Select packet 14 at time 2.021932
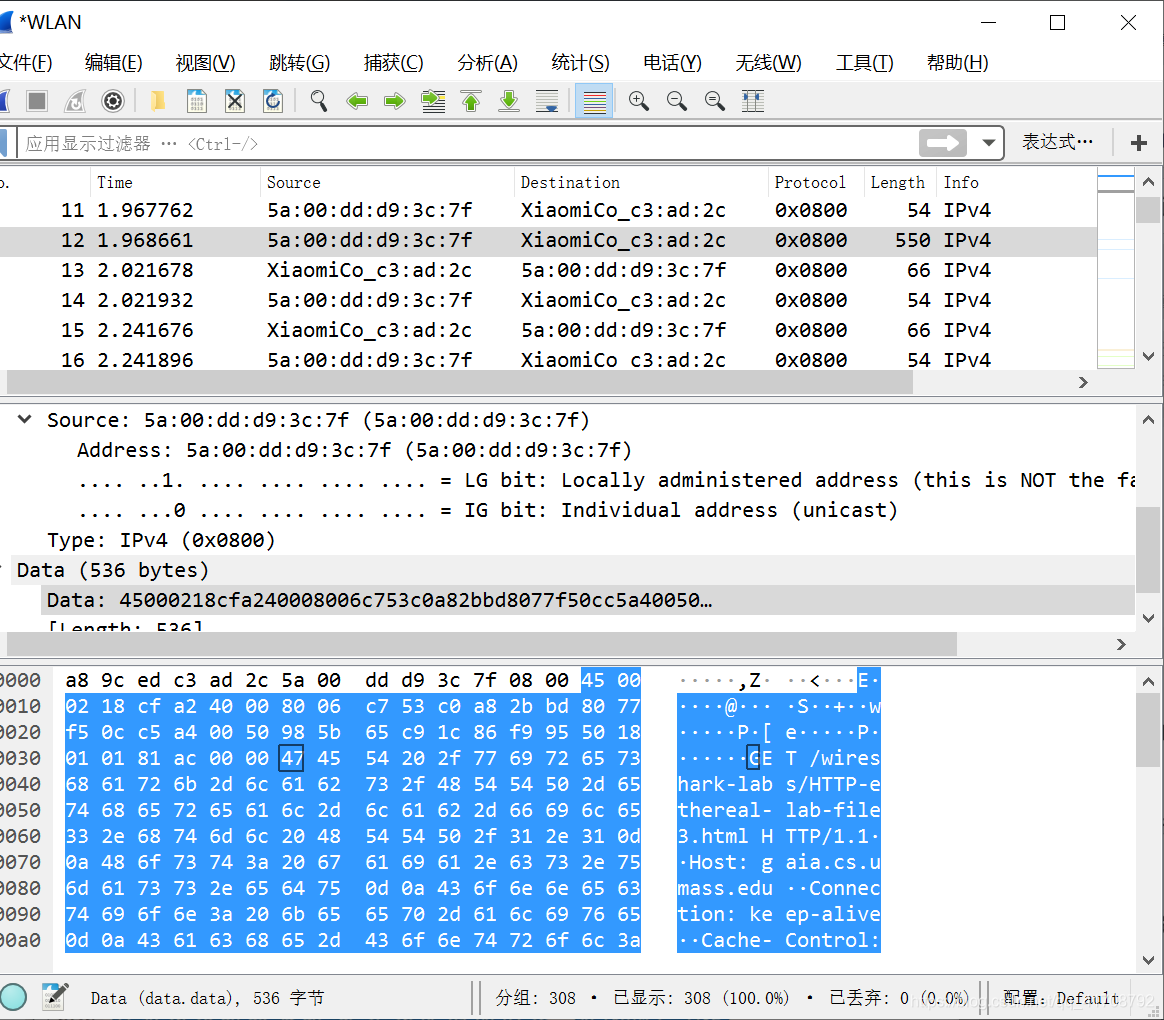The width and height of the screenshot is (1164, 1020). pos(548,301)
